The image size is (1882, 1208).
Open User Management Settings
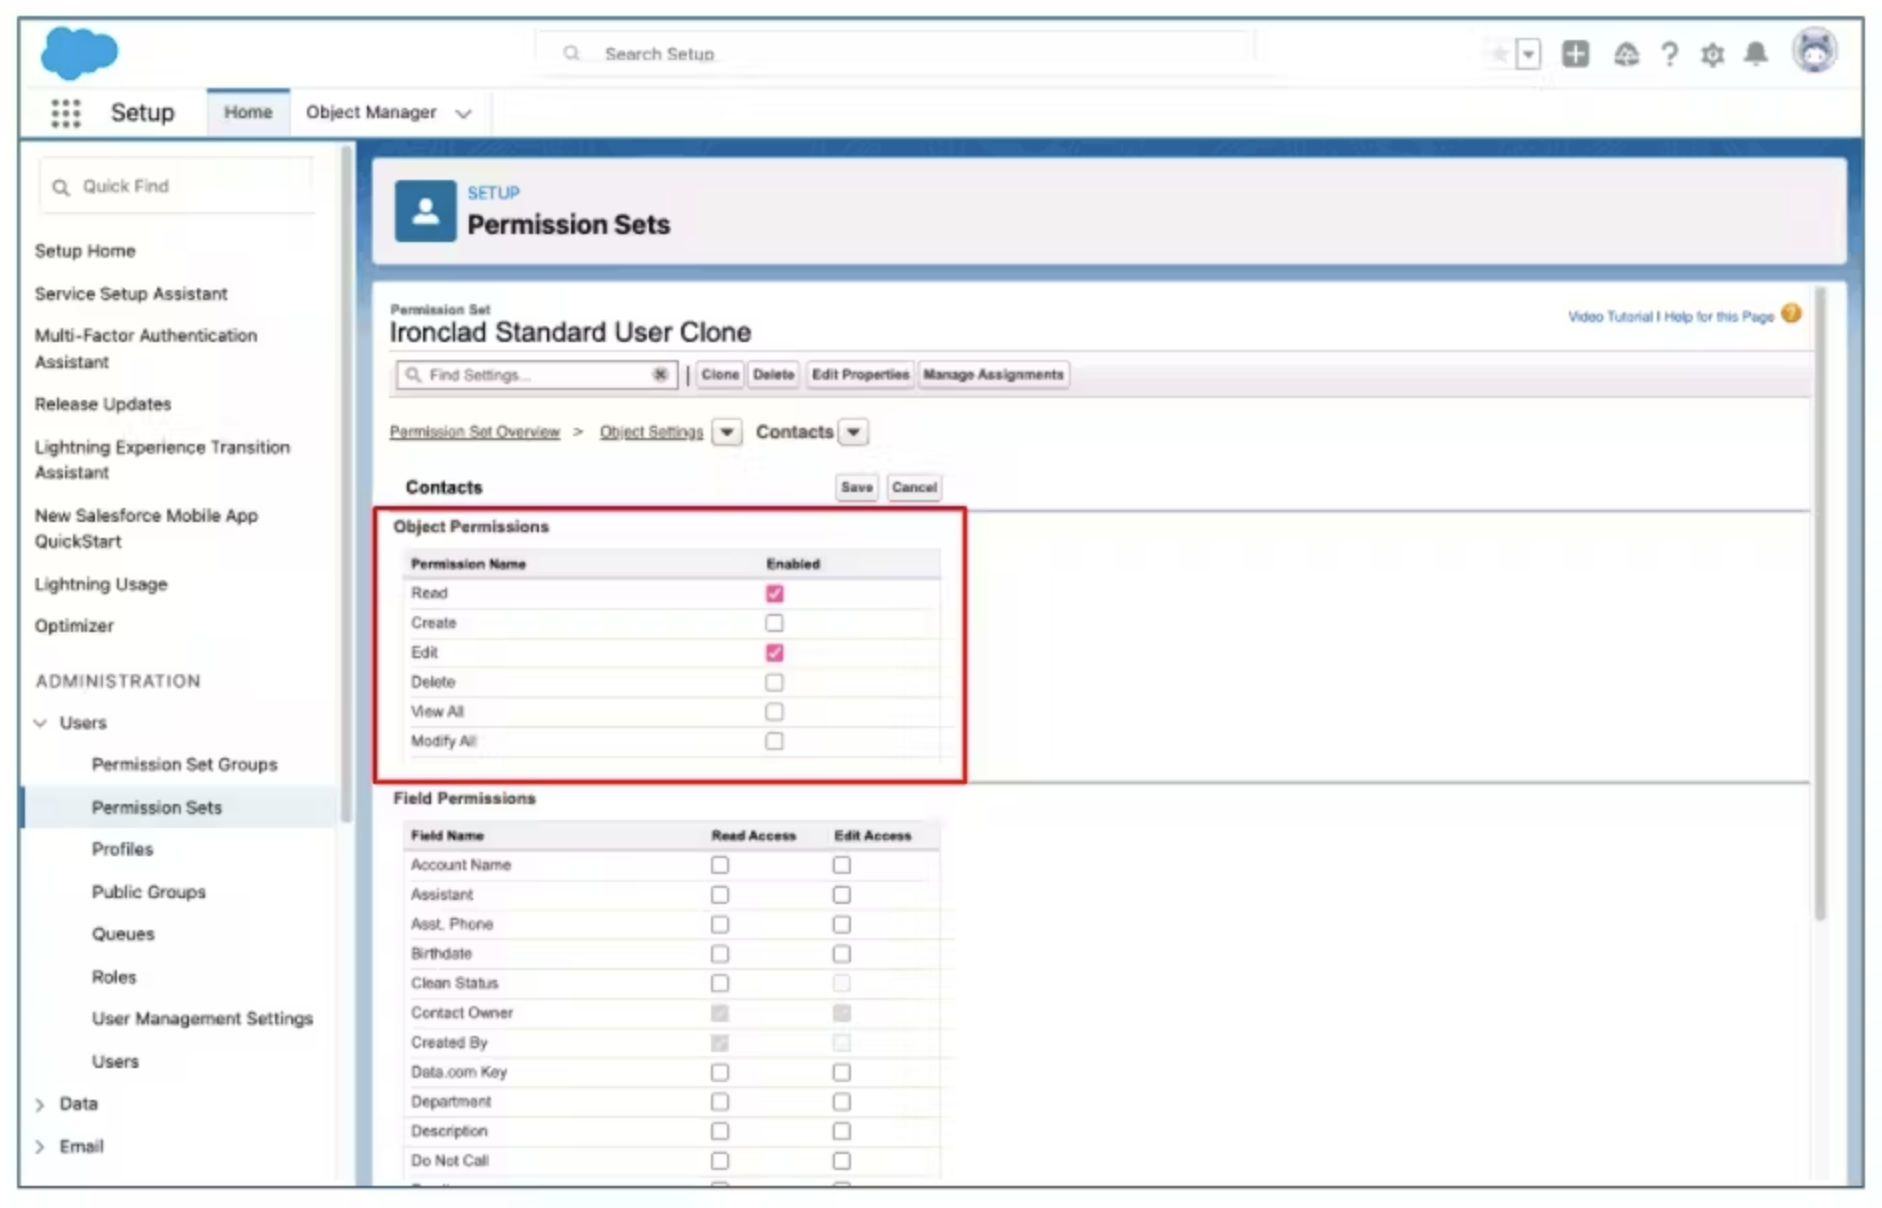202,1019
